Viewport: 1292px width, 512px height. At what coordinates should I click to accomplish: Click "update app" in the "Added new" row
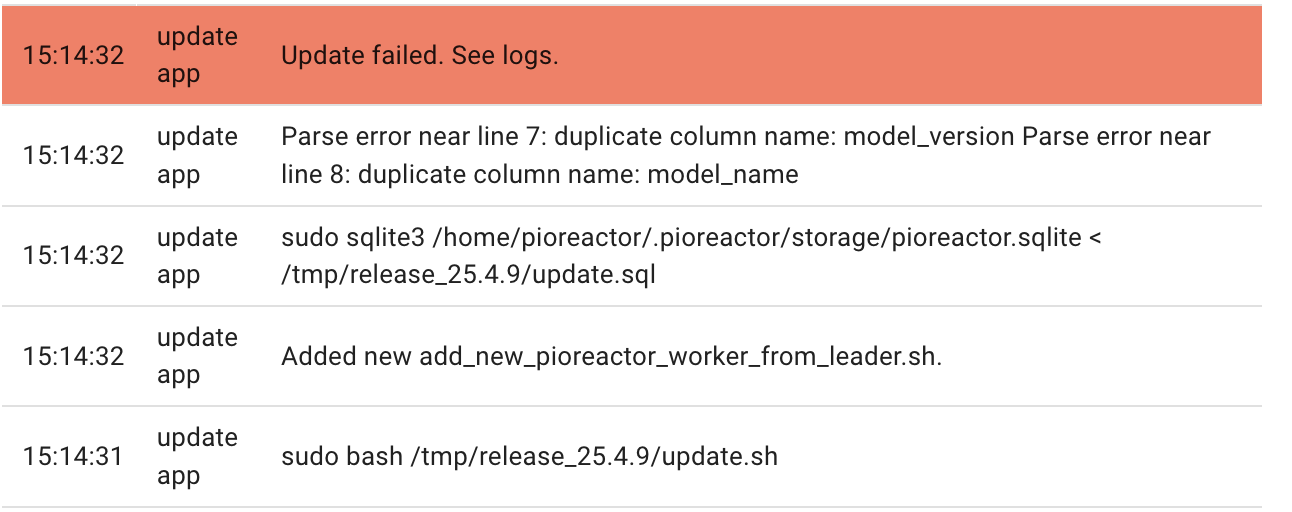click(197, 356)
